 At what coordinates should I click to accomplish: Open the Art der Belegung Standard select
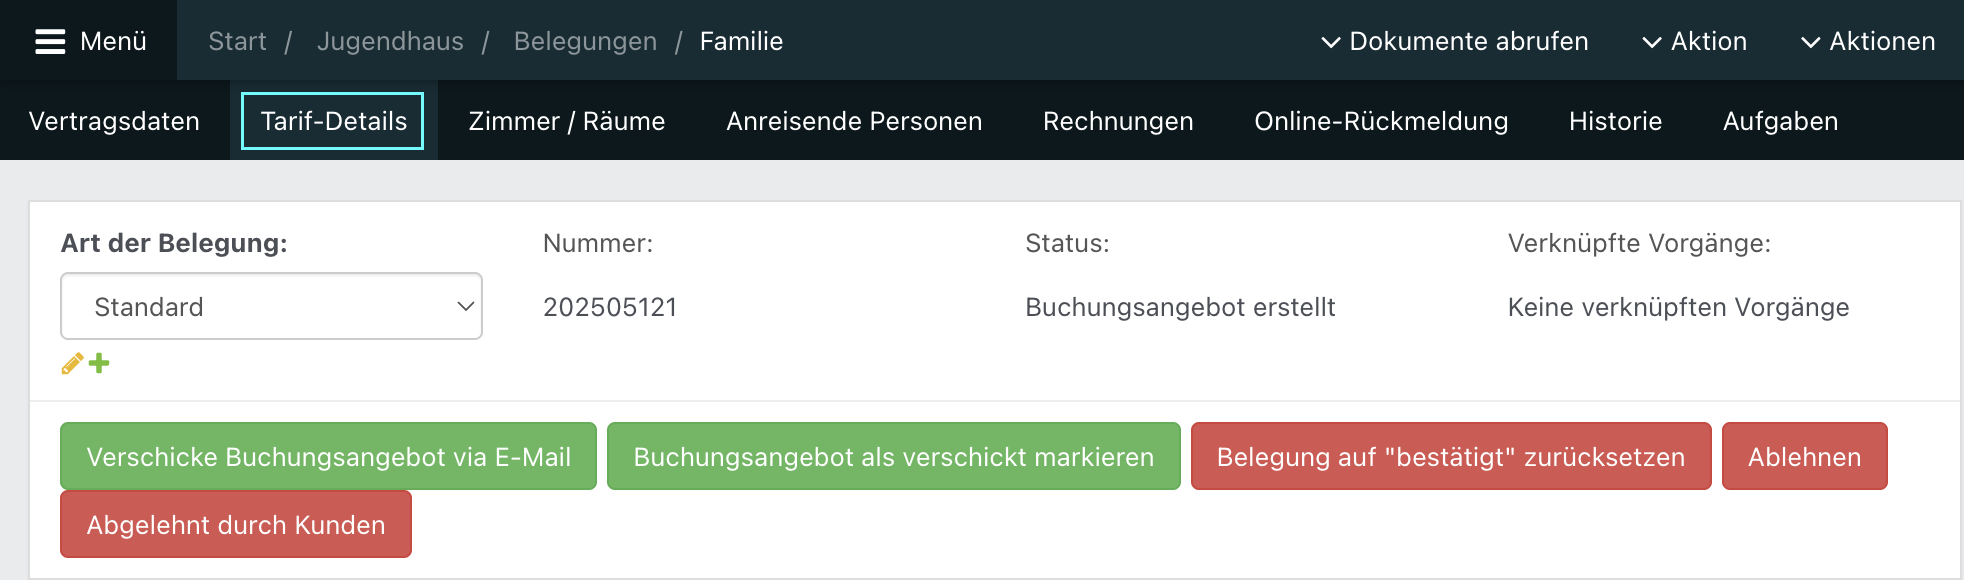click(271, 306)
